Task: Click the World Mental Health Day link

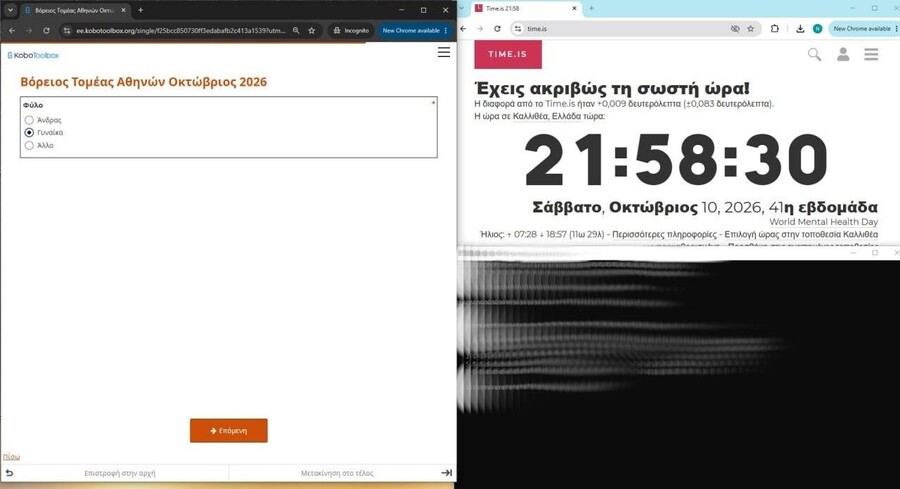Action: [x=824, y=222]
